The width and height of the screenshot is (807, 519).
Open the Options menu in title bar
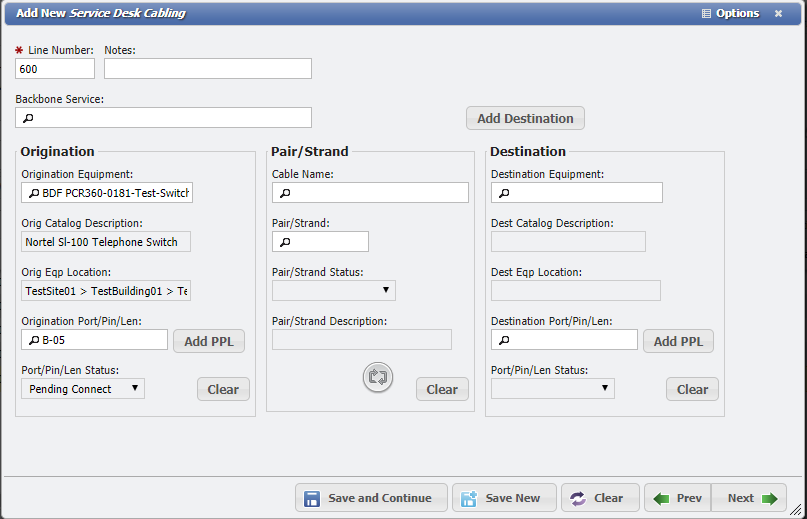click(x=730, y=14)
